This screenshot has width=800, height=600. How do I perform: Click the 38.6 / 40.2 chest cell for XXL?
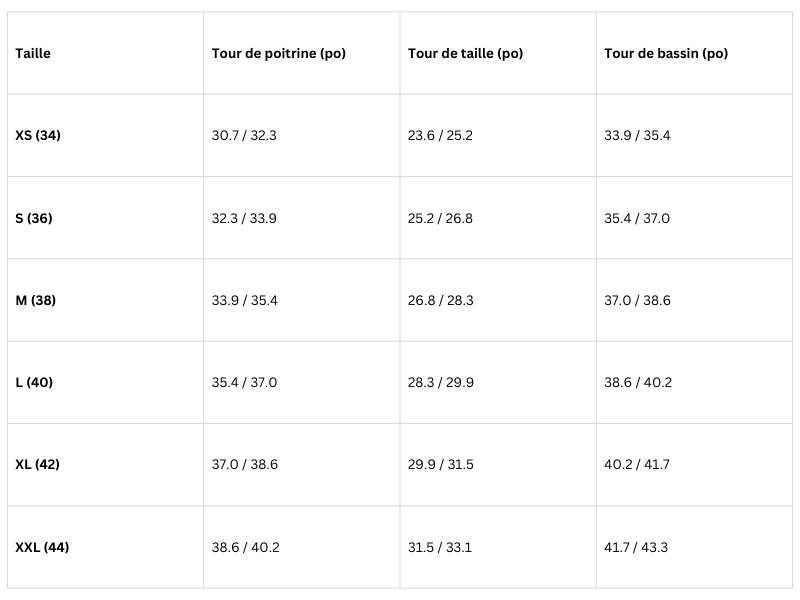pos(245,547)
